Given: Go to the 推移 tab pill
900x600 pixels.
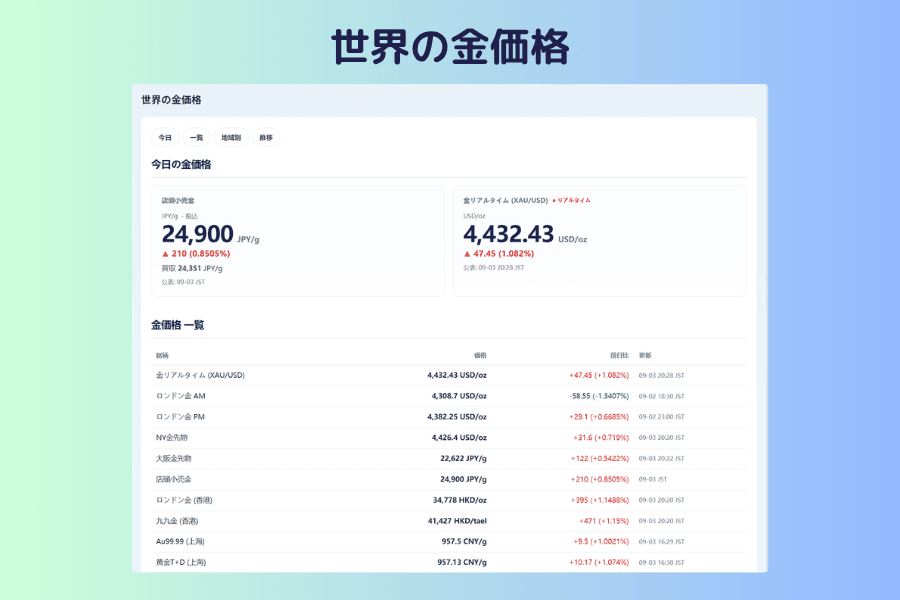Looking at the screenshot, I should click(266, 138).
